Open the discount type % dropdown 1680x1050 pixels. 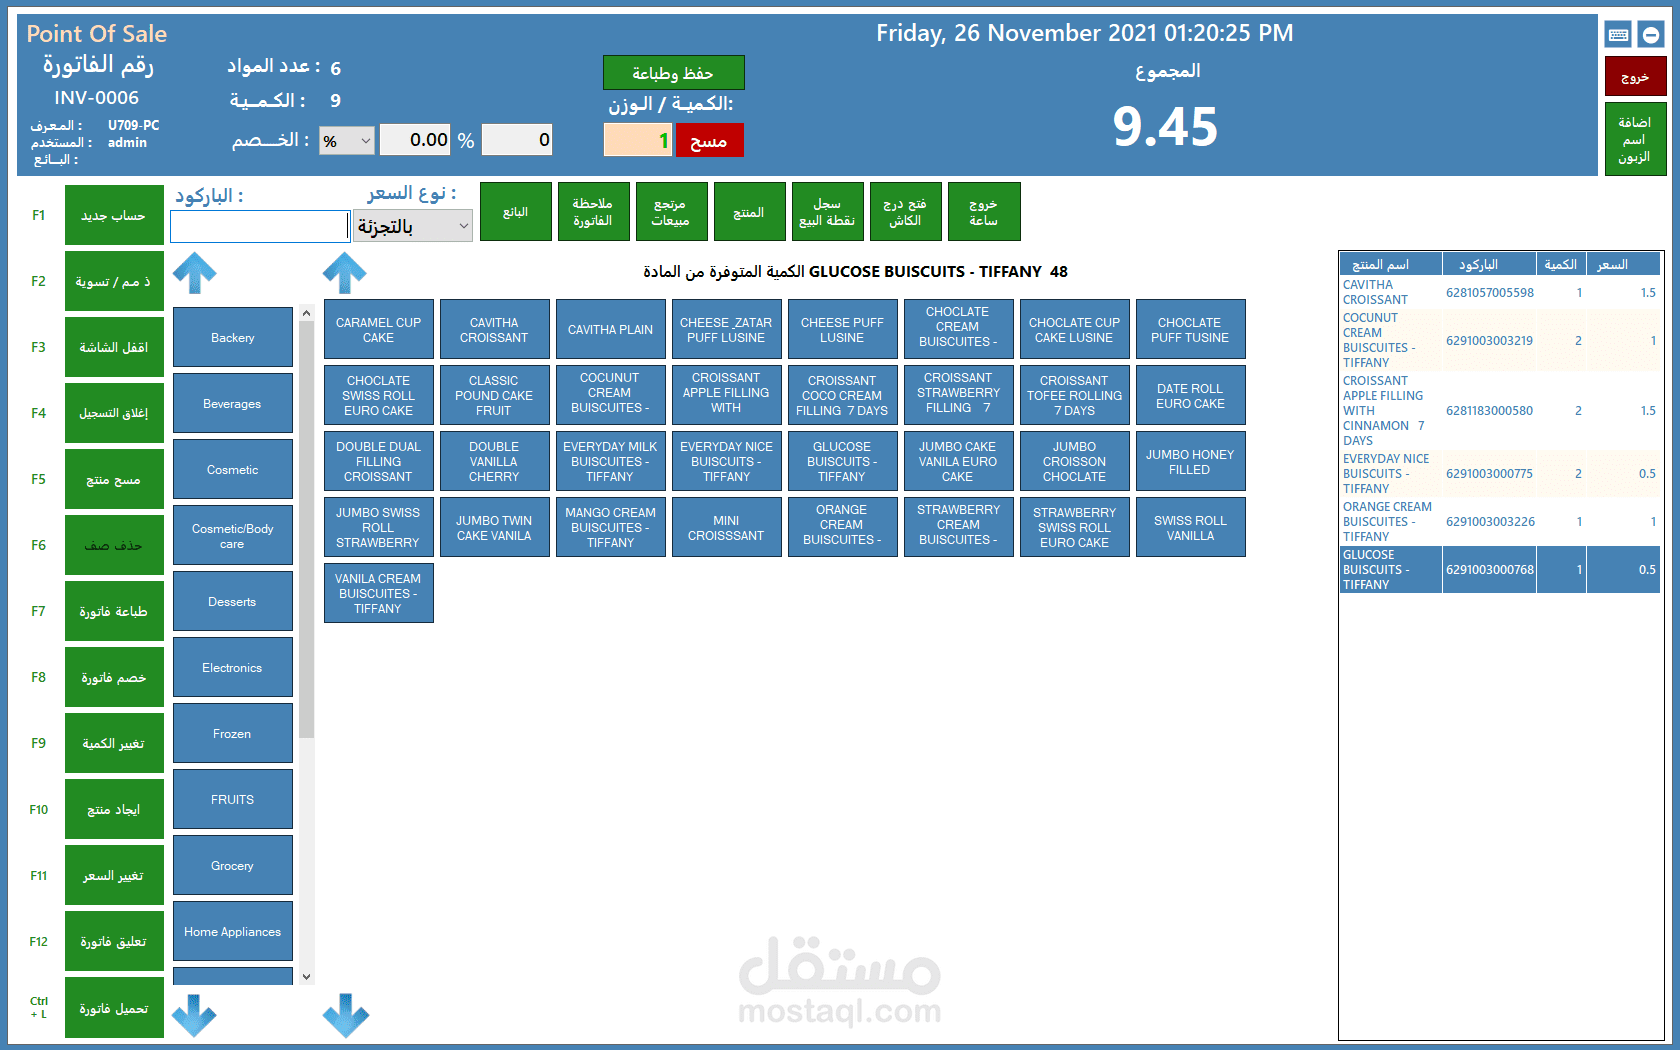[347, 141]
